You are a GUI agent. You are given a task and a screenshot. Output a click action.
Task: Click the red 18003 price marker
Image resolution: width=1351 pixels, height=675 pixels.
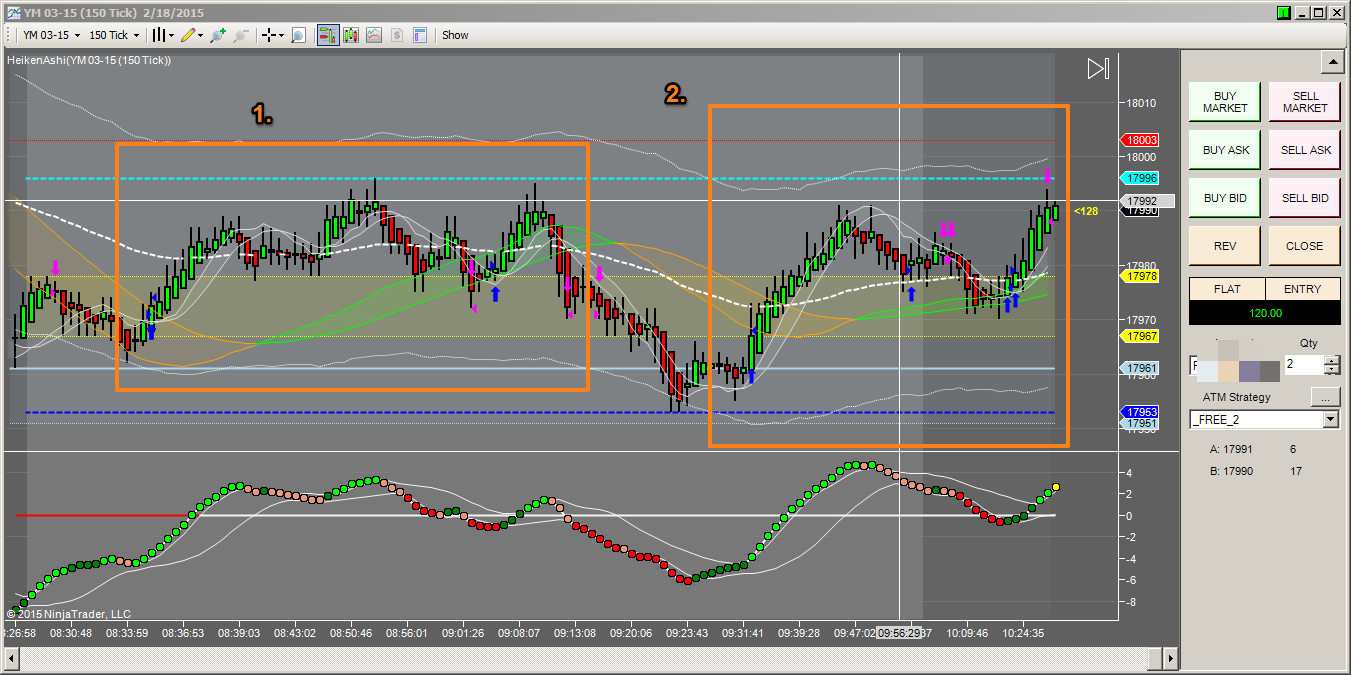pos(1141,140)
